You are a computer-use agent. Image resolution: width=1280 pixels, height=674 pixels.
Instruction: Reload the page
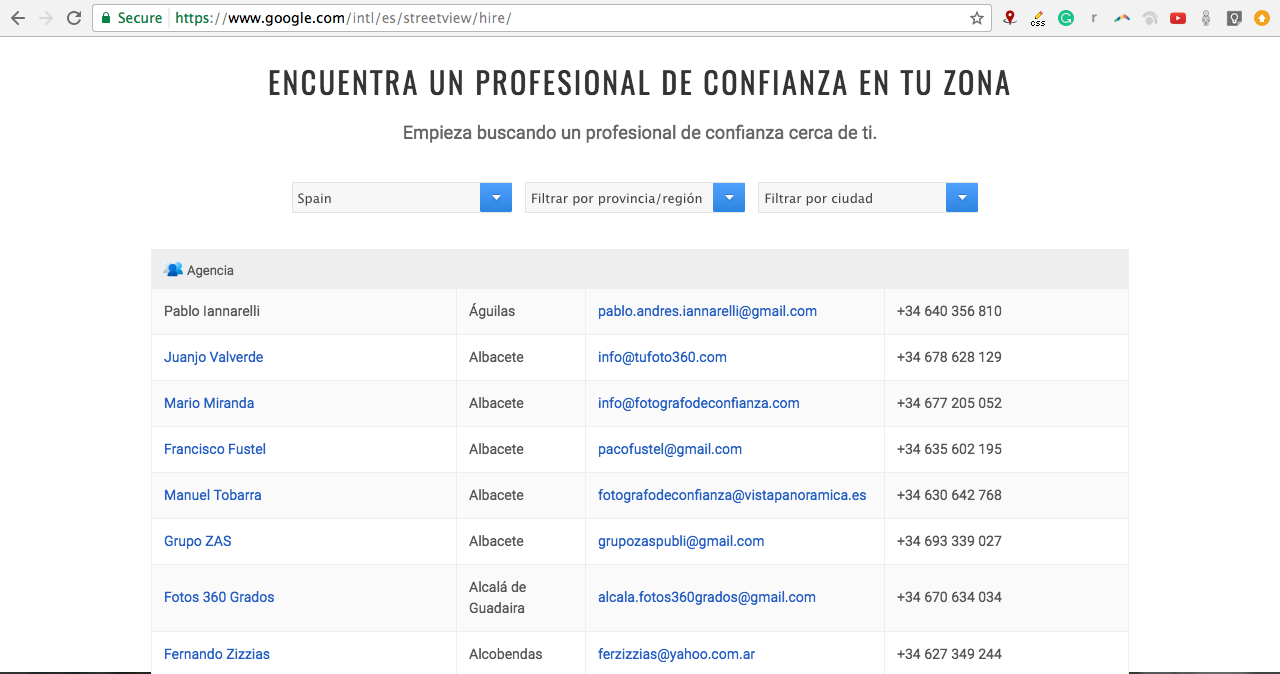click(x=74, y=18)
